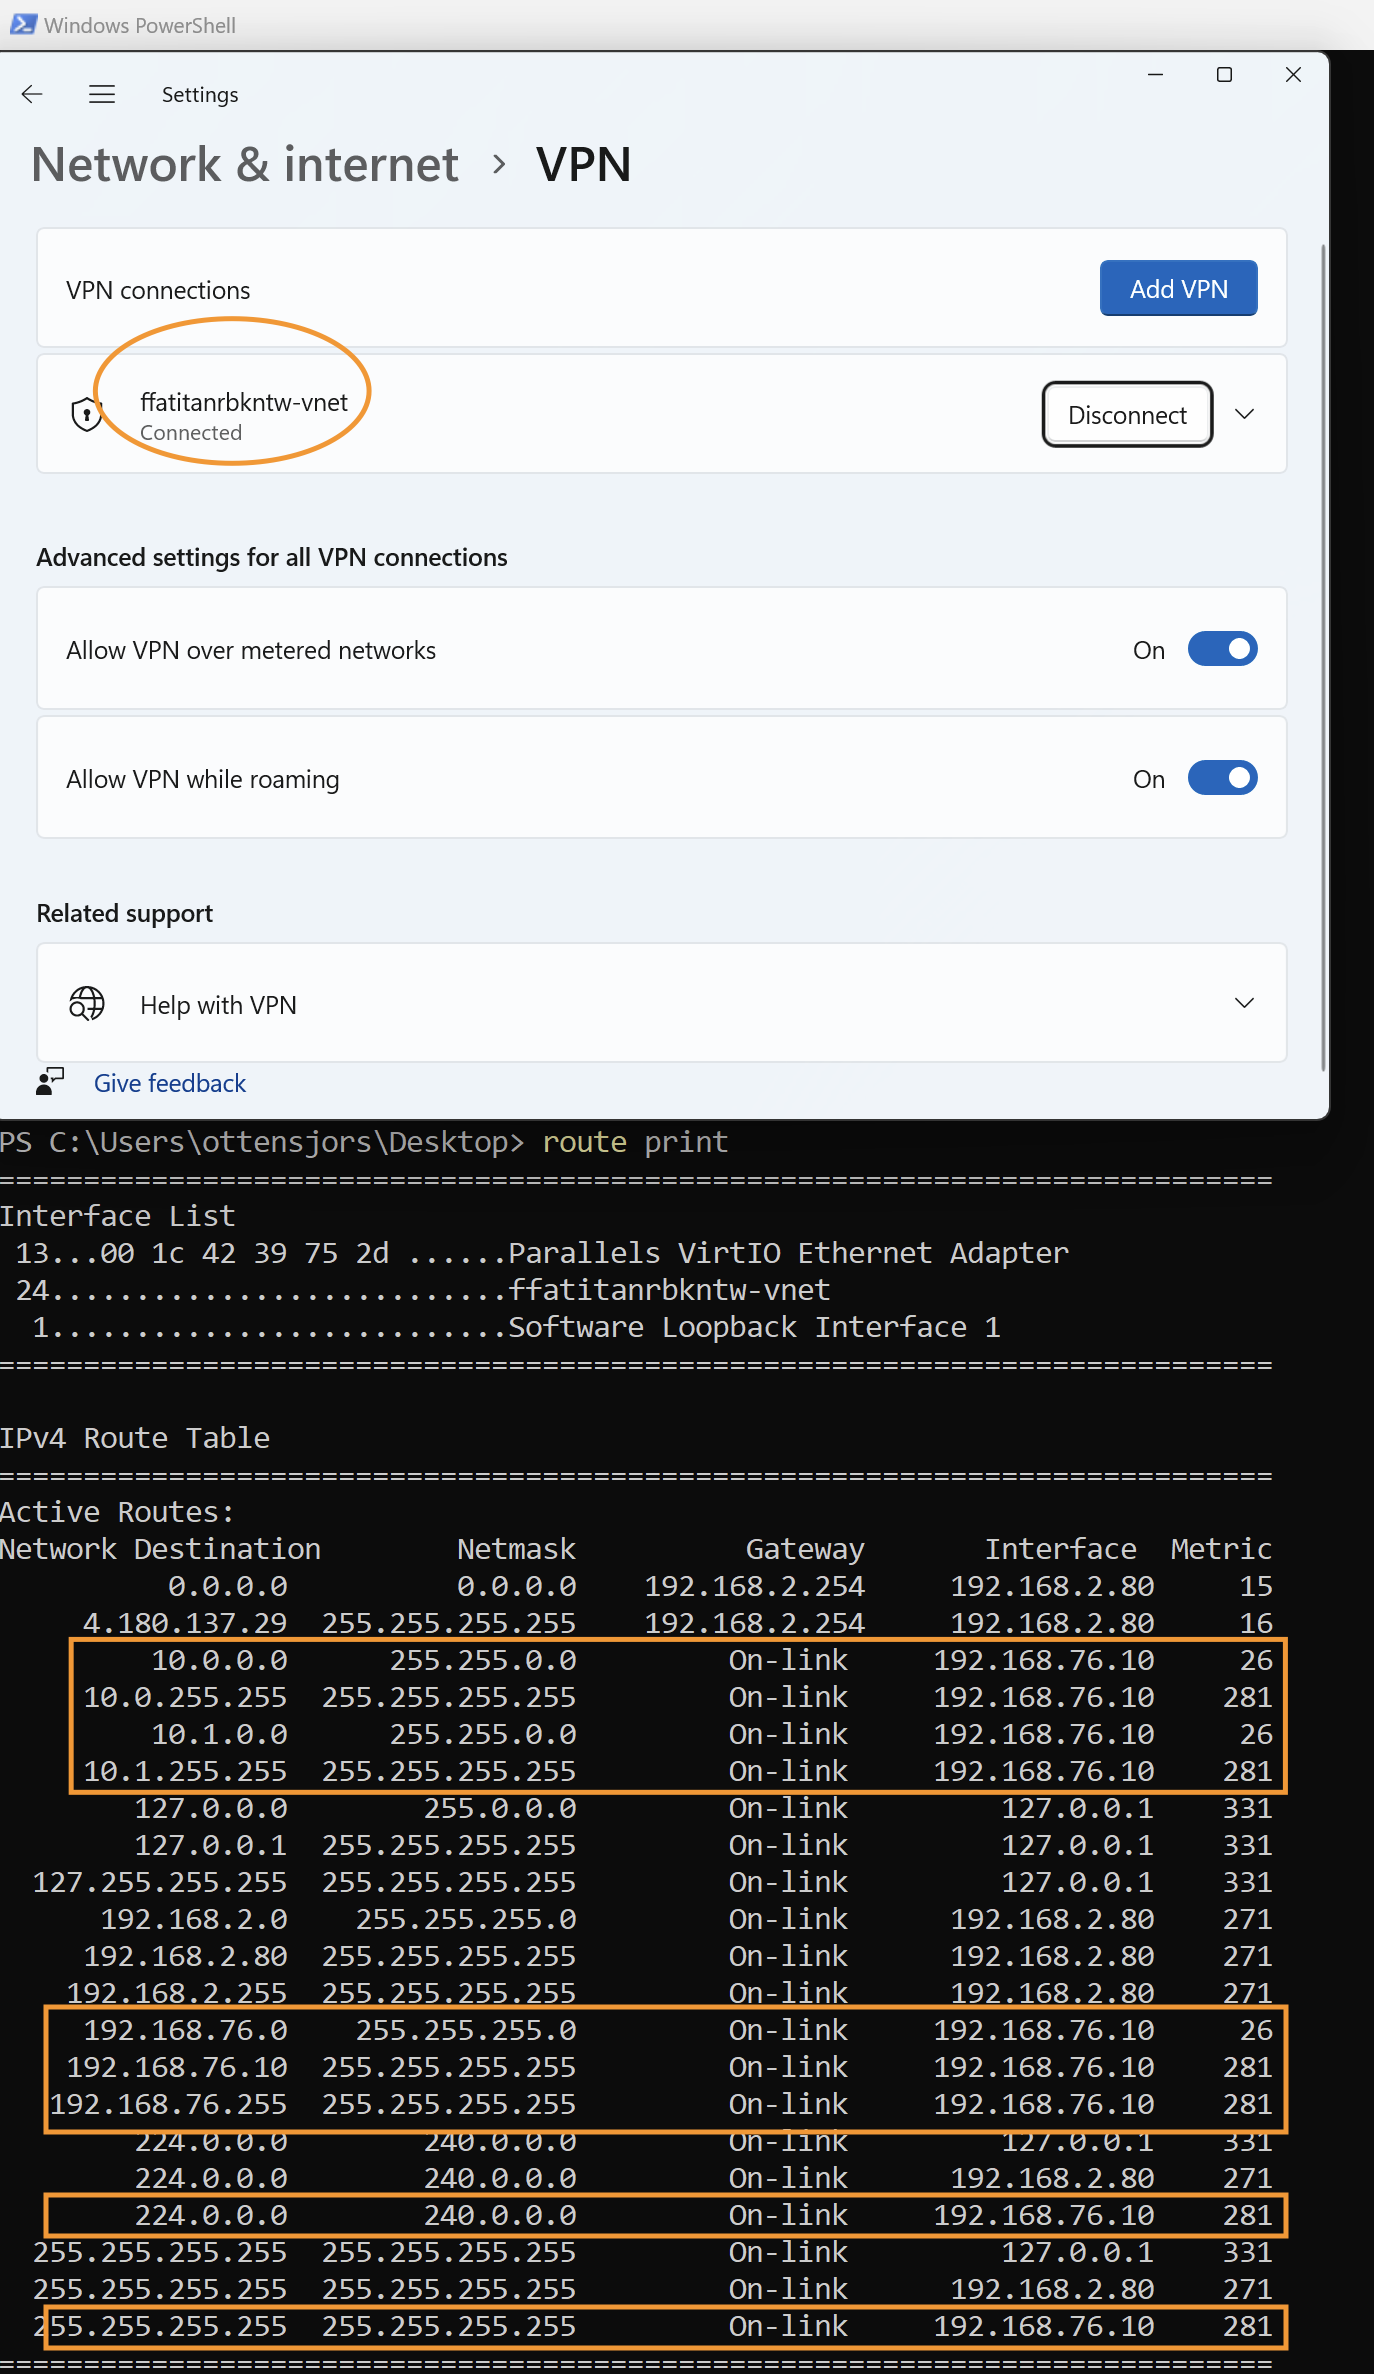Click the shield icon beside ffatitanrbkntw-vnet

click(x=87, y=414)
